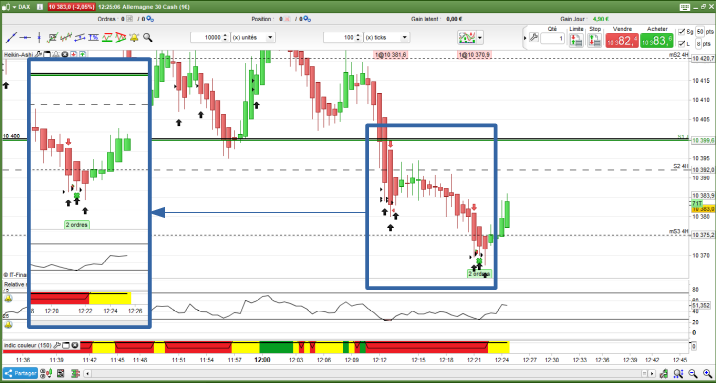
Task: Click green plus icon beside Heikin-Ashi
Action: [82, 54]
